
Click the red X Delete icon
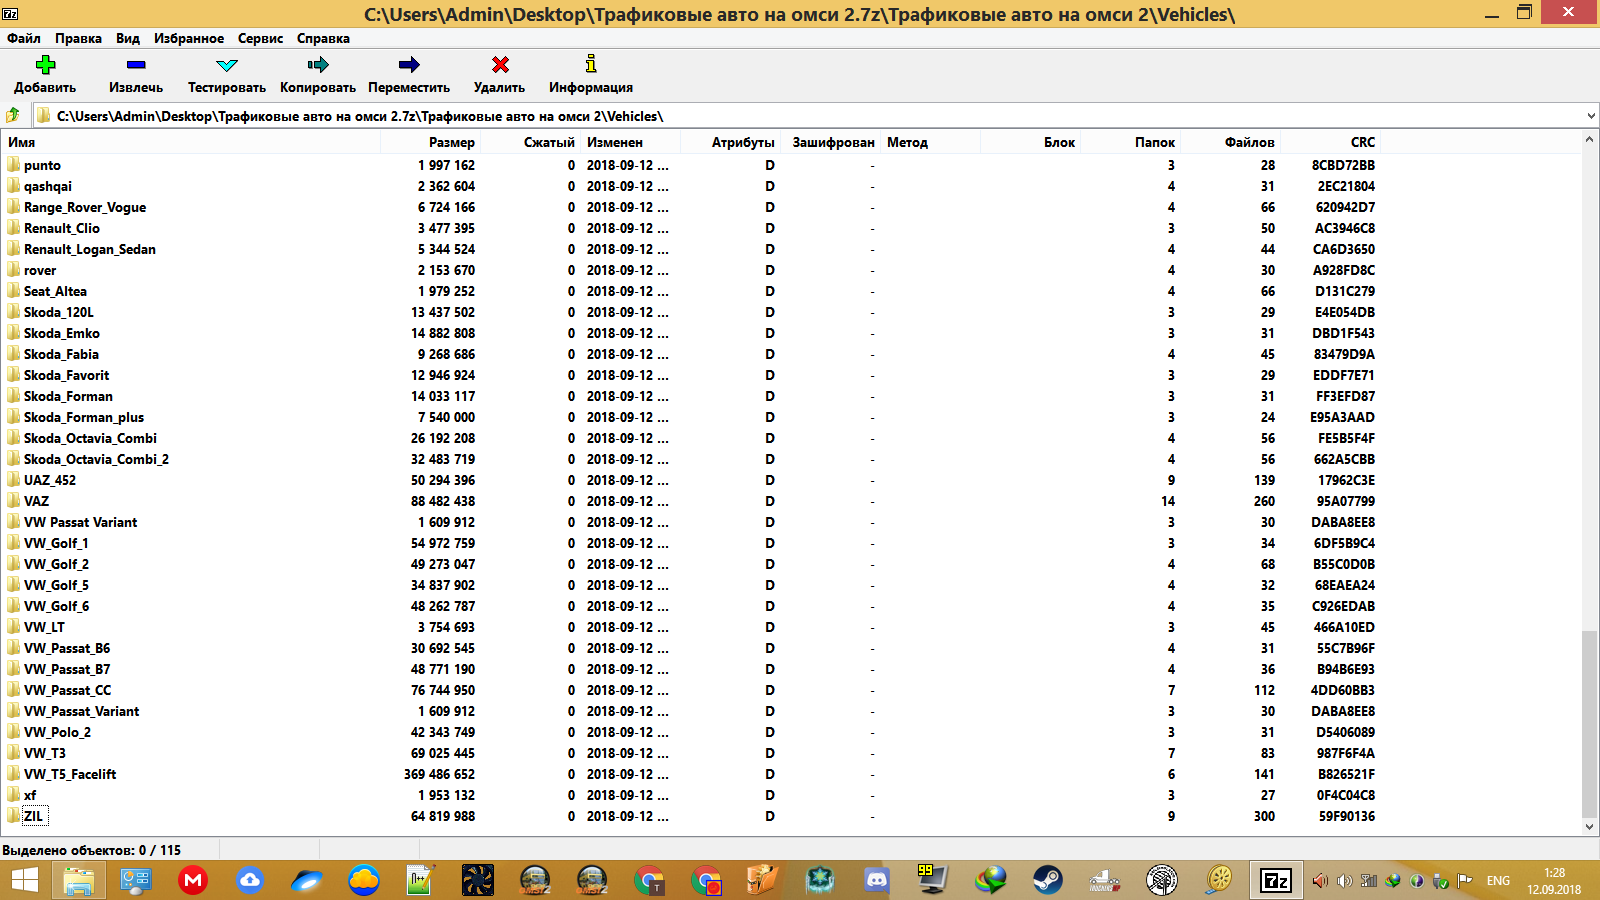coord(500,65)
